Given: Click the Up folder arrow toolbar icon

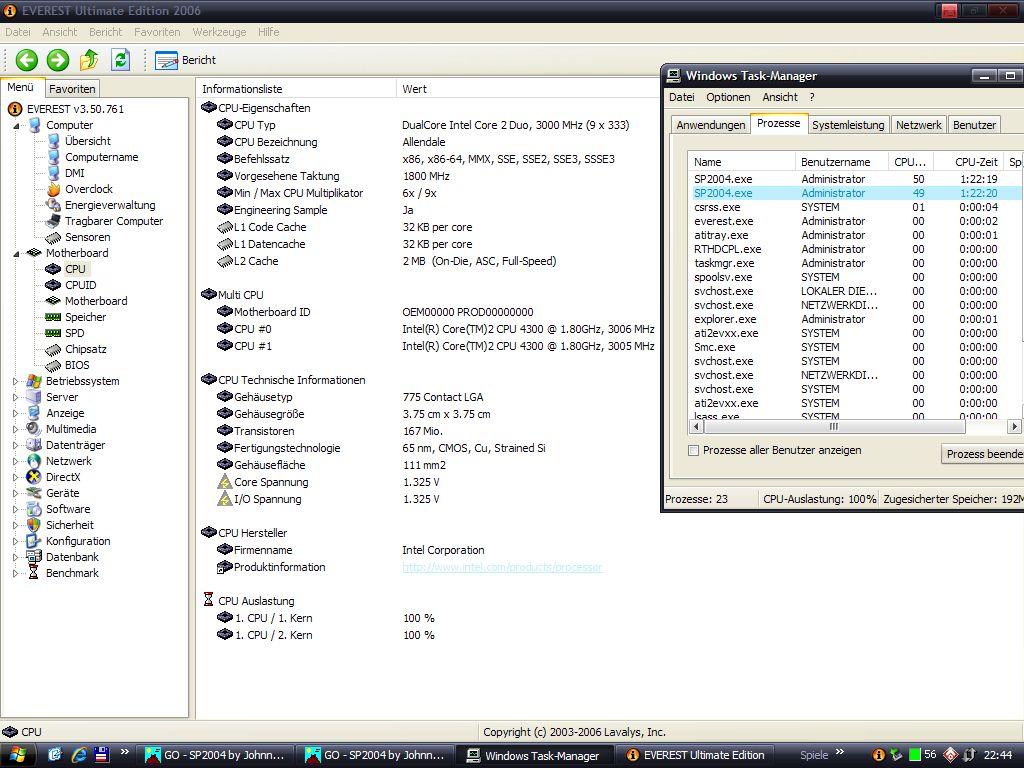Looking at the screenshot, I should click(89, 60).
